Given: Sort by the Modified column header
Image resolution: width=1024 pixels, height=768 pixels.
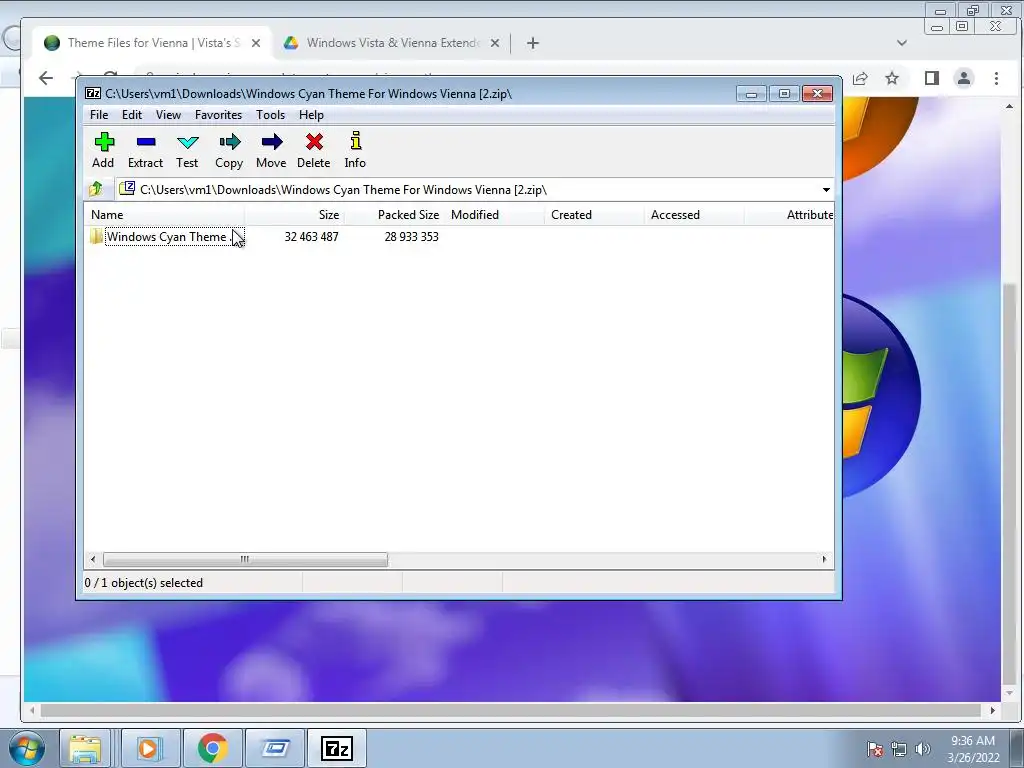Looking at the screenshot, I should click(494, 215).
